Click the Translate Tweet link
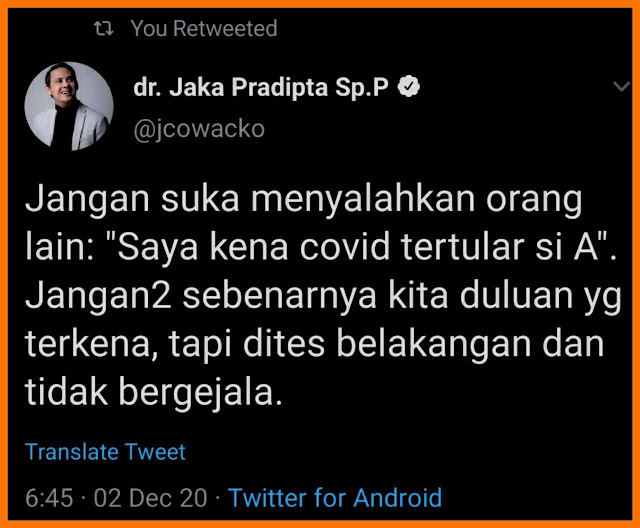Viewport: 640px width, 528px height. tap(105, 452)
